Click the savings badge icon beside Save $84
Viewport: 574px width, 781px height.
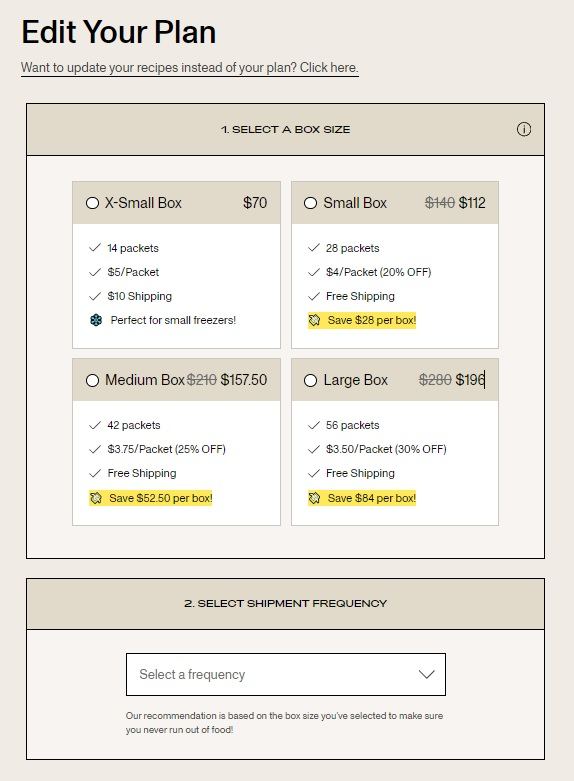coord(314,498)
